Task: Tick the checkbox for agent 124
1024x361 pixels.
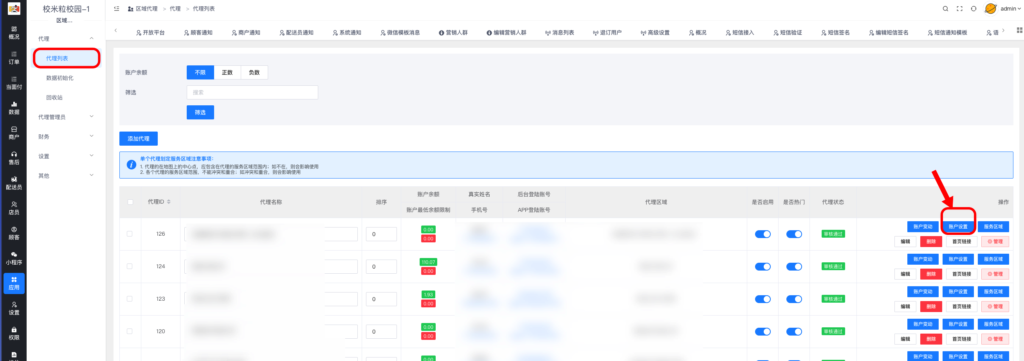Action: point(130,266)
